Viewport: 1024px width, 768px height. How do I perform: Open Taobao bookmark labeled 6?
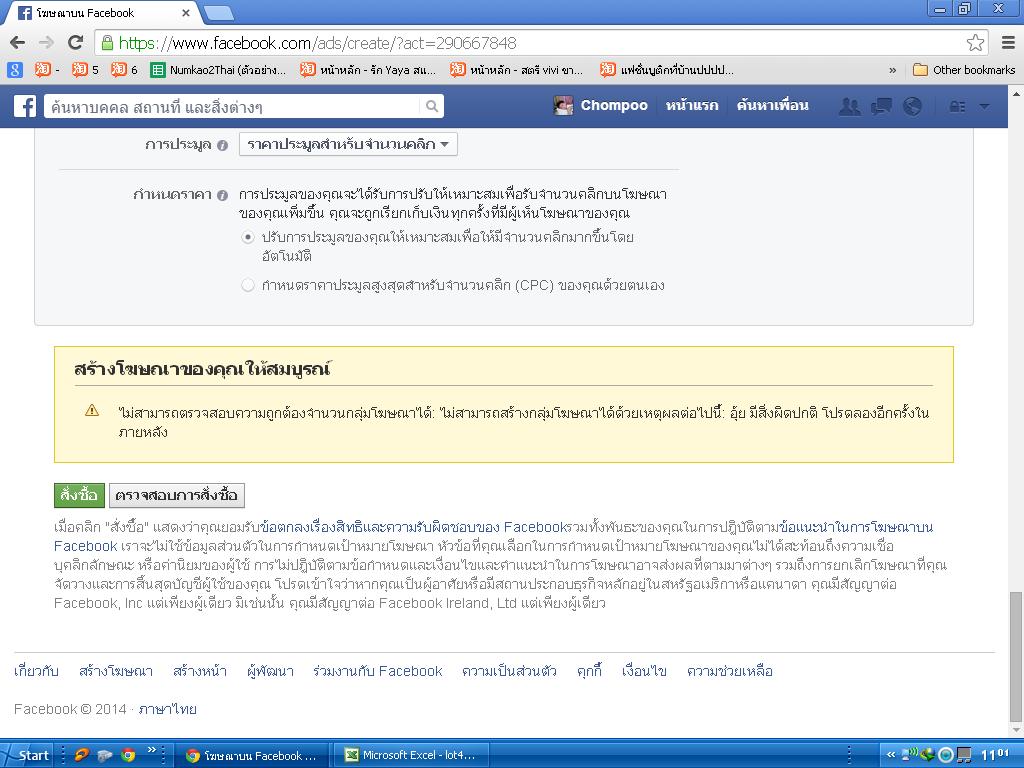coord(124,69)
